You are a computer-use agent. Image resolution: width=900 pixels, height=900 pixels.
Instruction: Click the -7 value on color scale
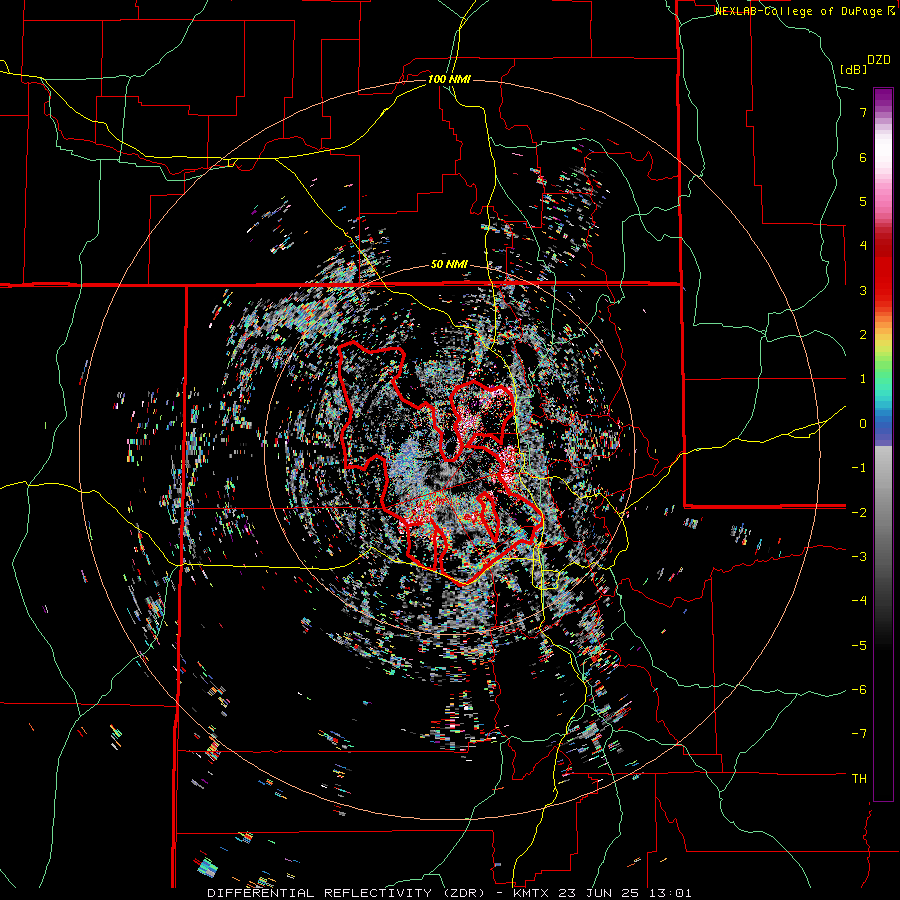click(x=859, y=734)
